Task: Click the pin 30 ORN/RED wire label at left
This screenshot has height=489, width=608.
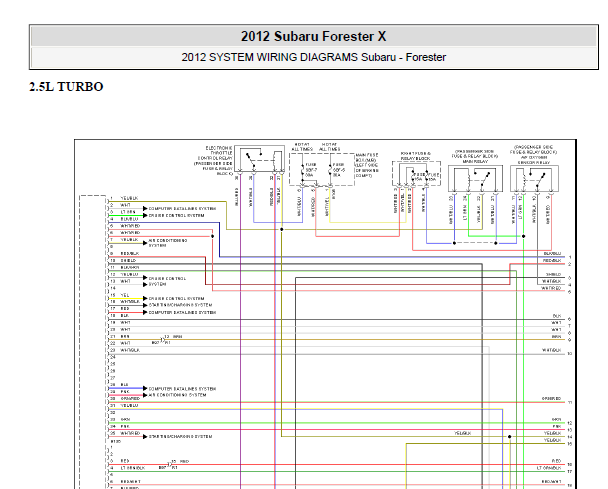Action: click(130, 399)
